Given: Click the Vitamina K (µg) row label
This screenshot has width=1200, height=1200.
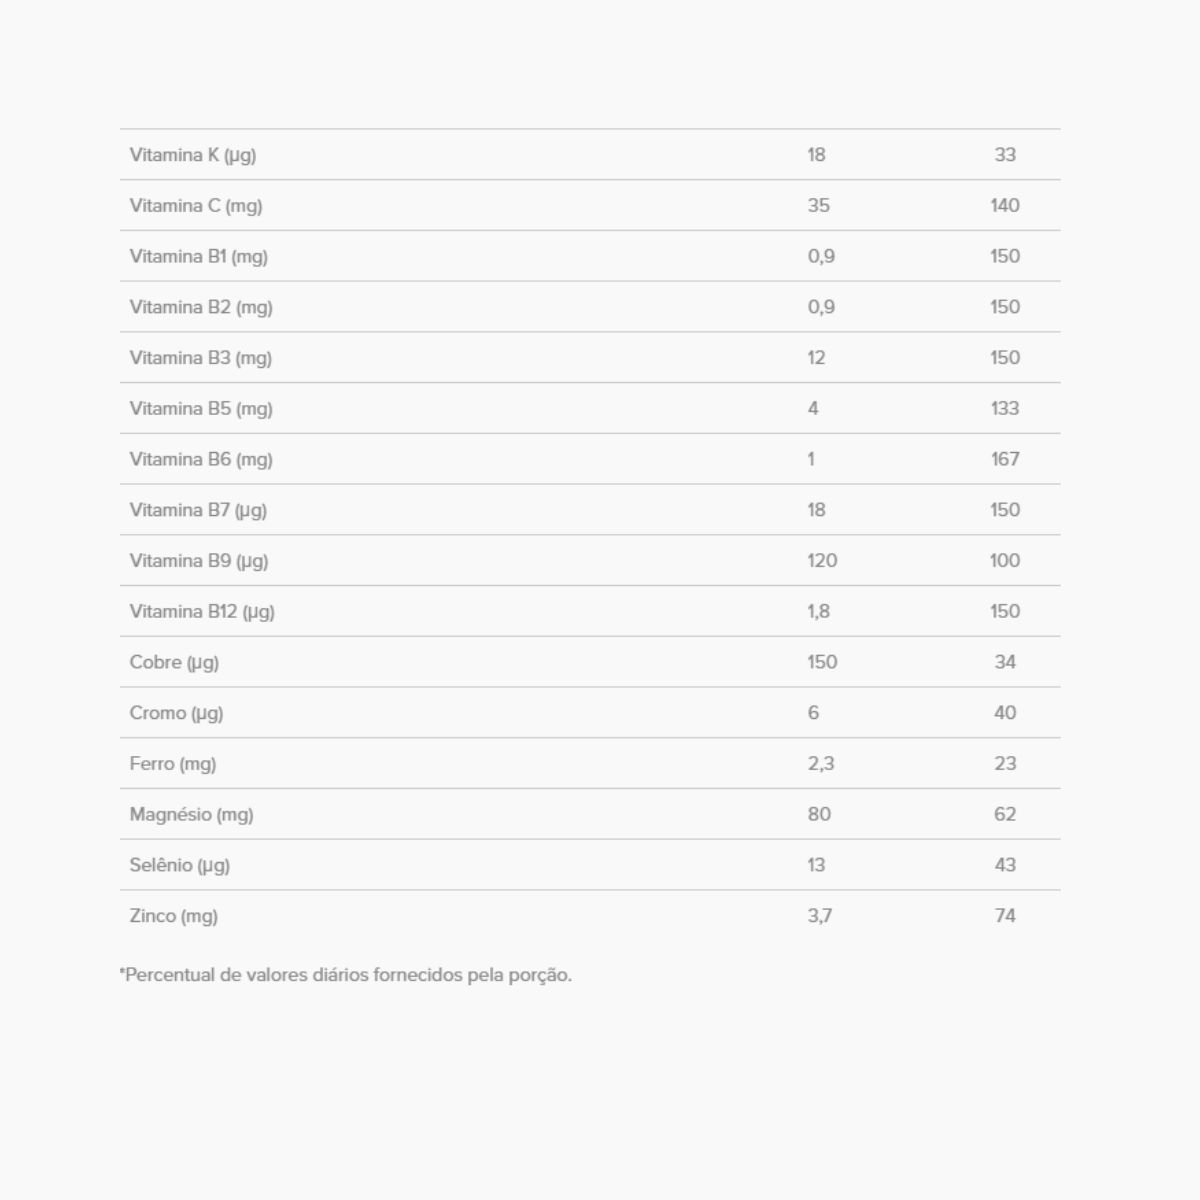Looking at the screenshot, I should pos(193,155).
